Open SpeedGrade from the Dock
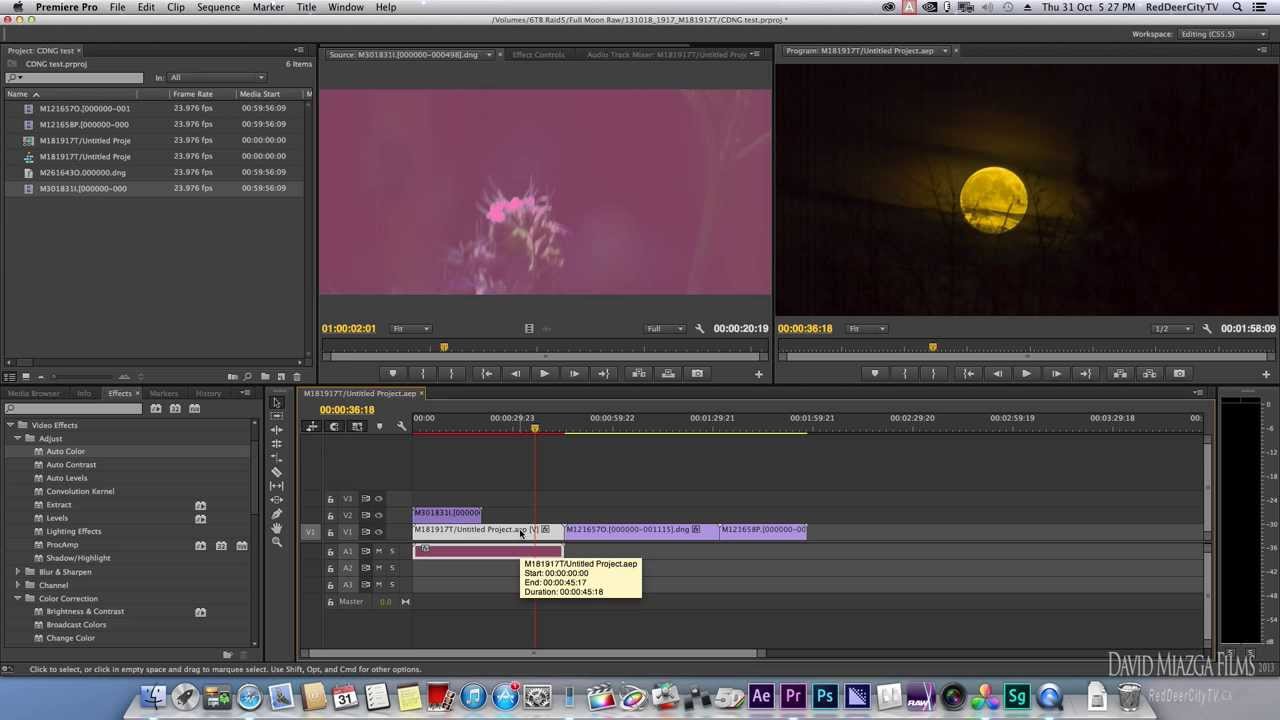The image size is (1280, 720). coord(1017,696)
